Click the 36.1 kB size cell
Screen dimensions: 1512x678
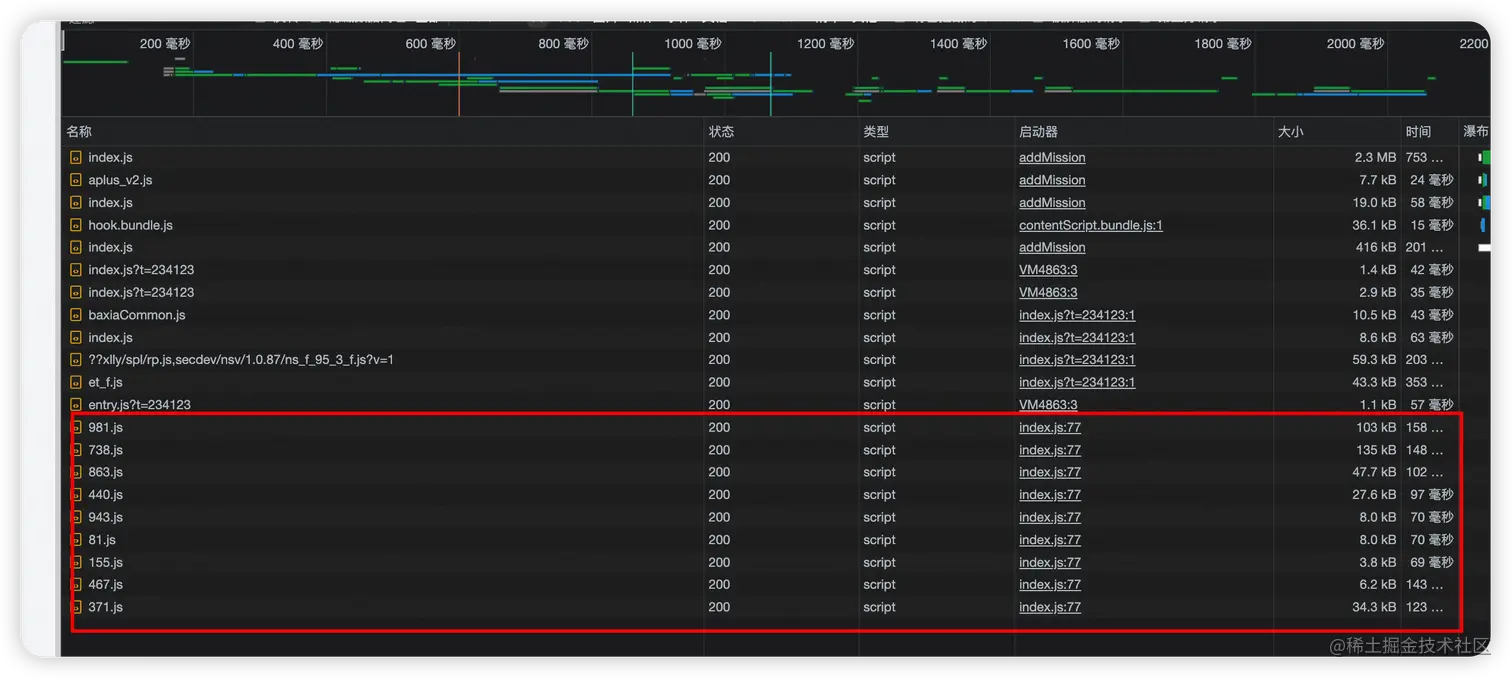(x=1374, y=225)
